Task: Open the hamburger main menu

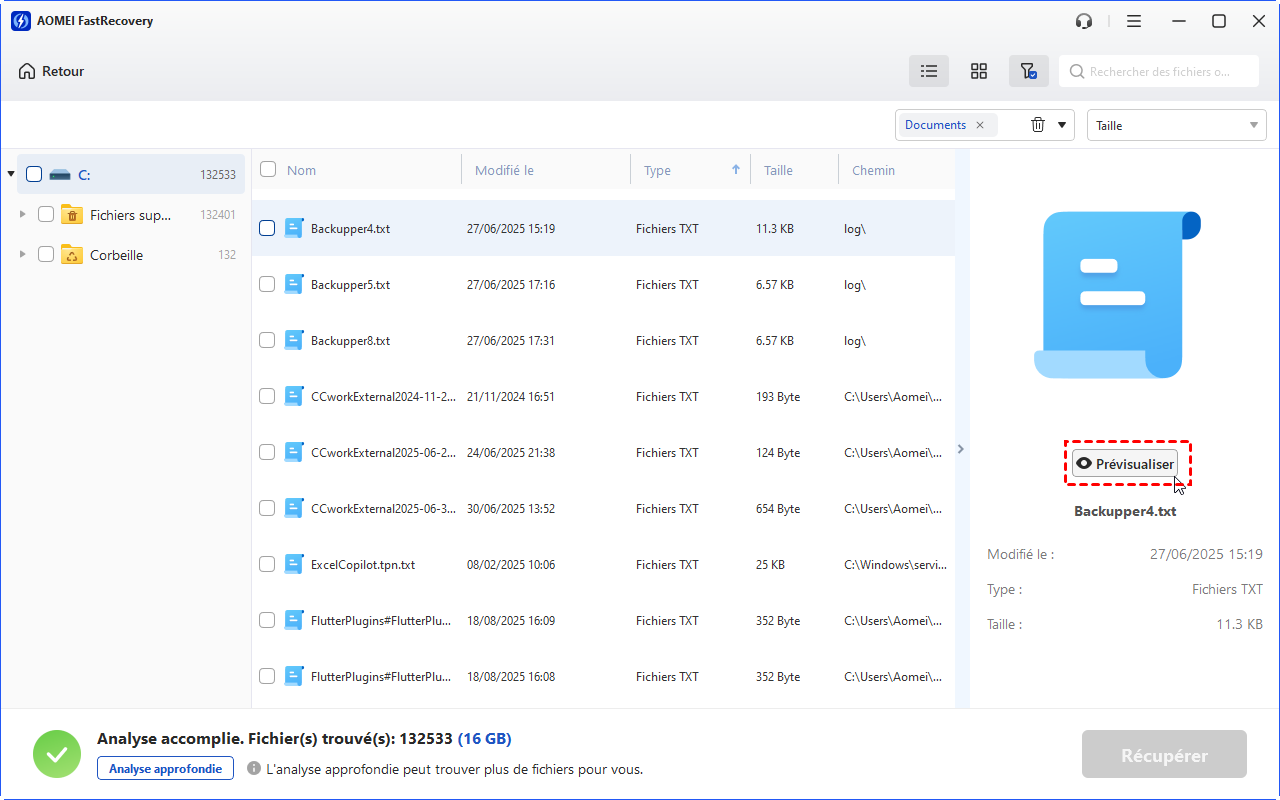Action: pyautogui.click(x=1134, y=21)
